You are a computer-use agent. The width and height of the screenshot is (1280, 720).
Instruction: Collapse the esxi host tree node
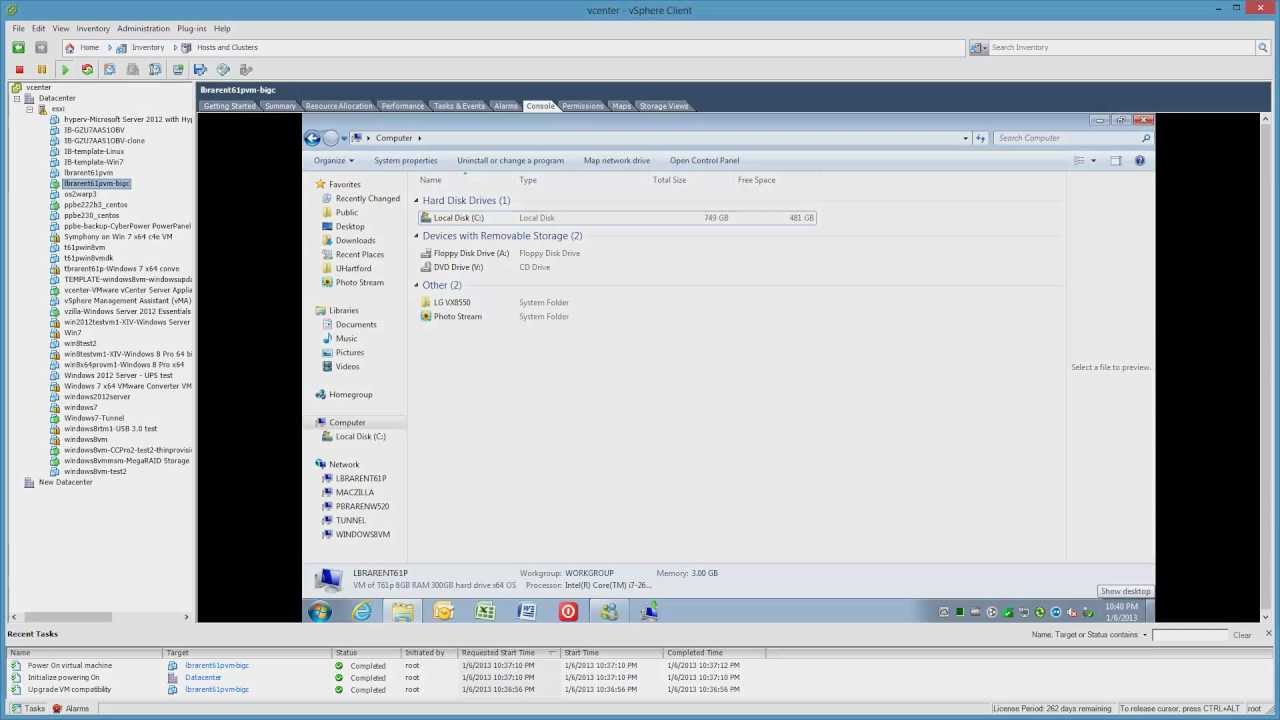[30, 109]
